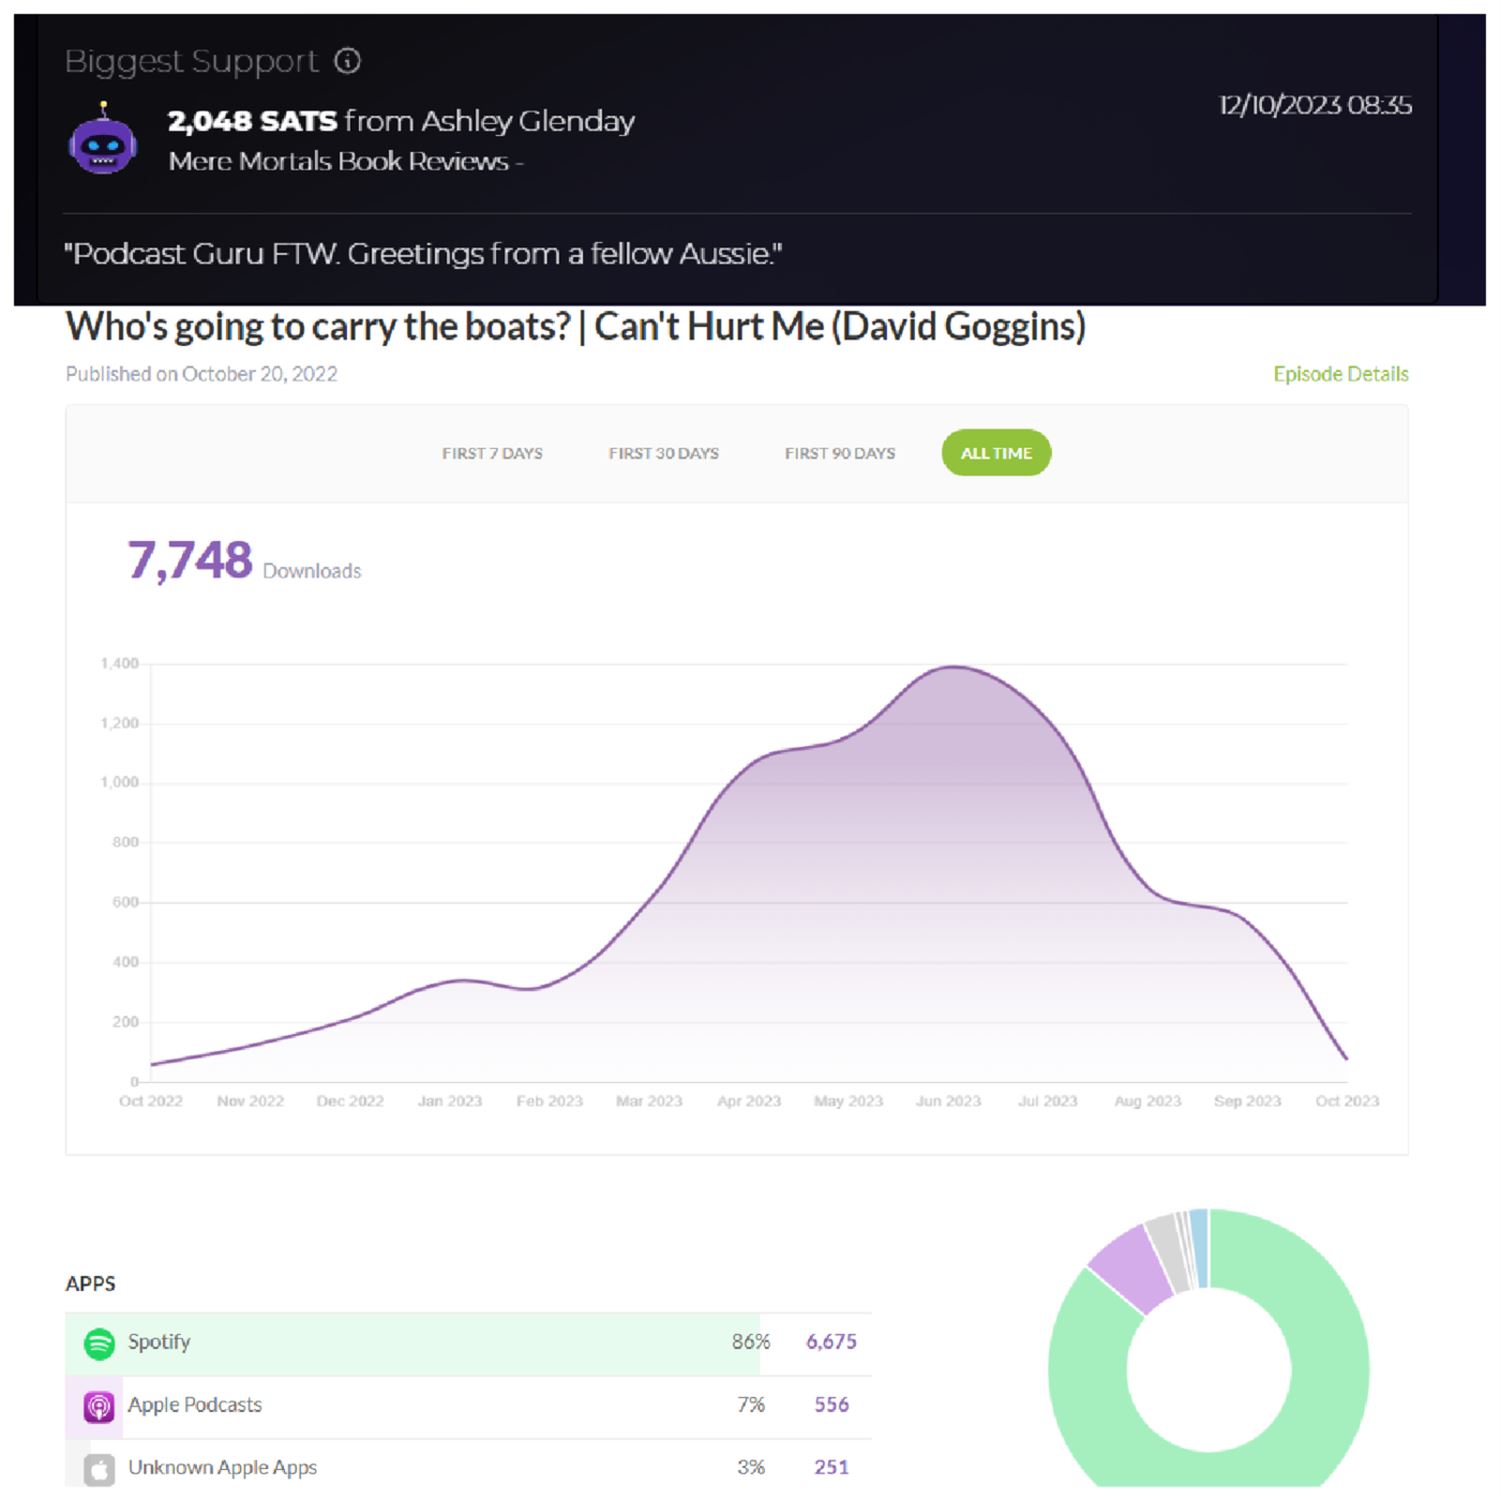Click the Sep 2023 x-axis label
The width and height of the screenshot is (1500, 1500).
1247,1101
